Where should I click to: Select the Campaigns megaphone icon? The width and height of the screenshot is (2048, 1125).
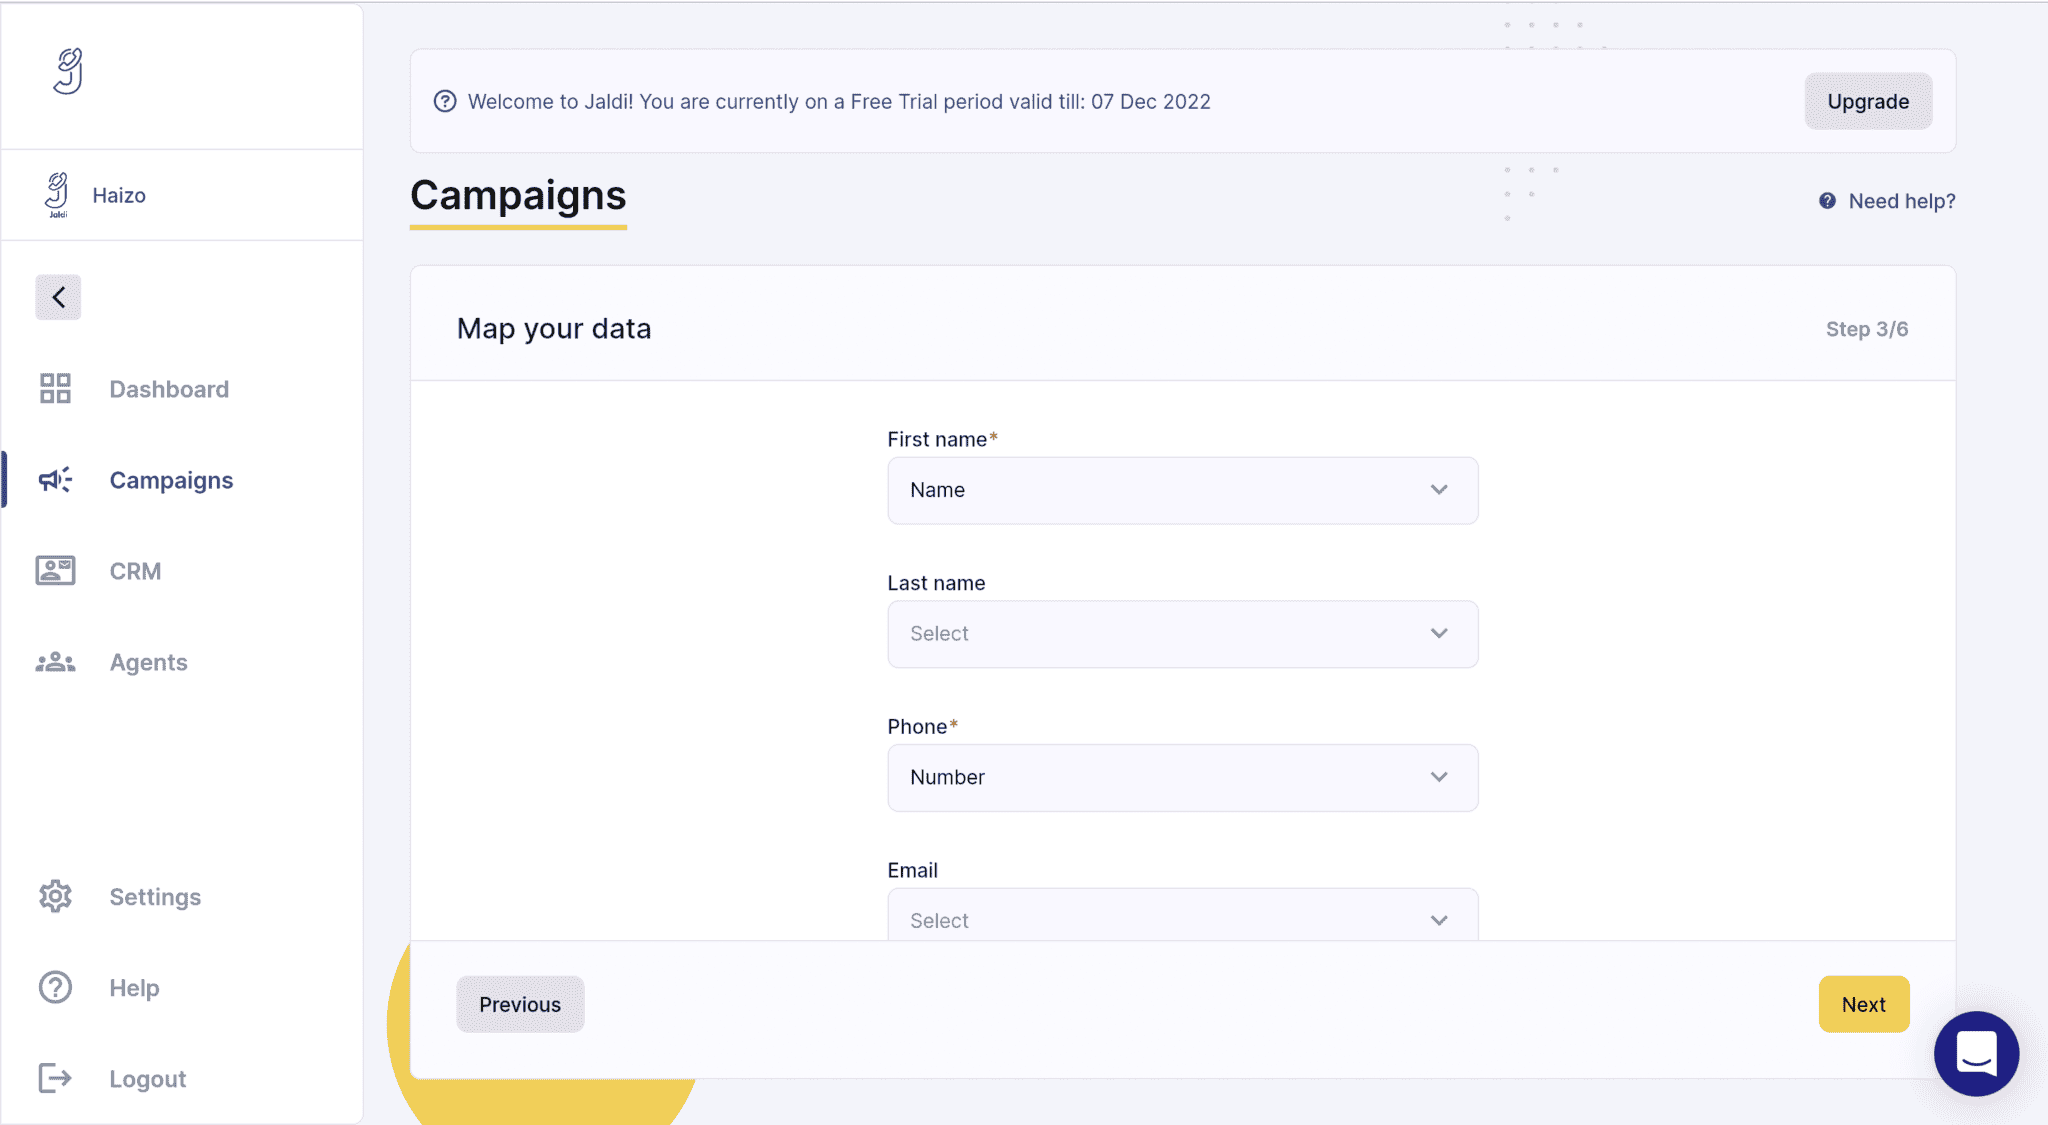pos(55,480)
